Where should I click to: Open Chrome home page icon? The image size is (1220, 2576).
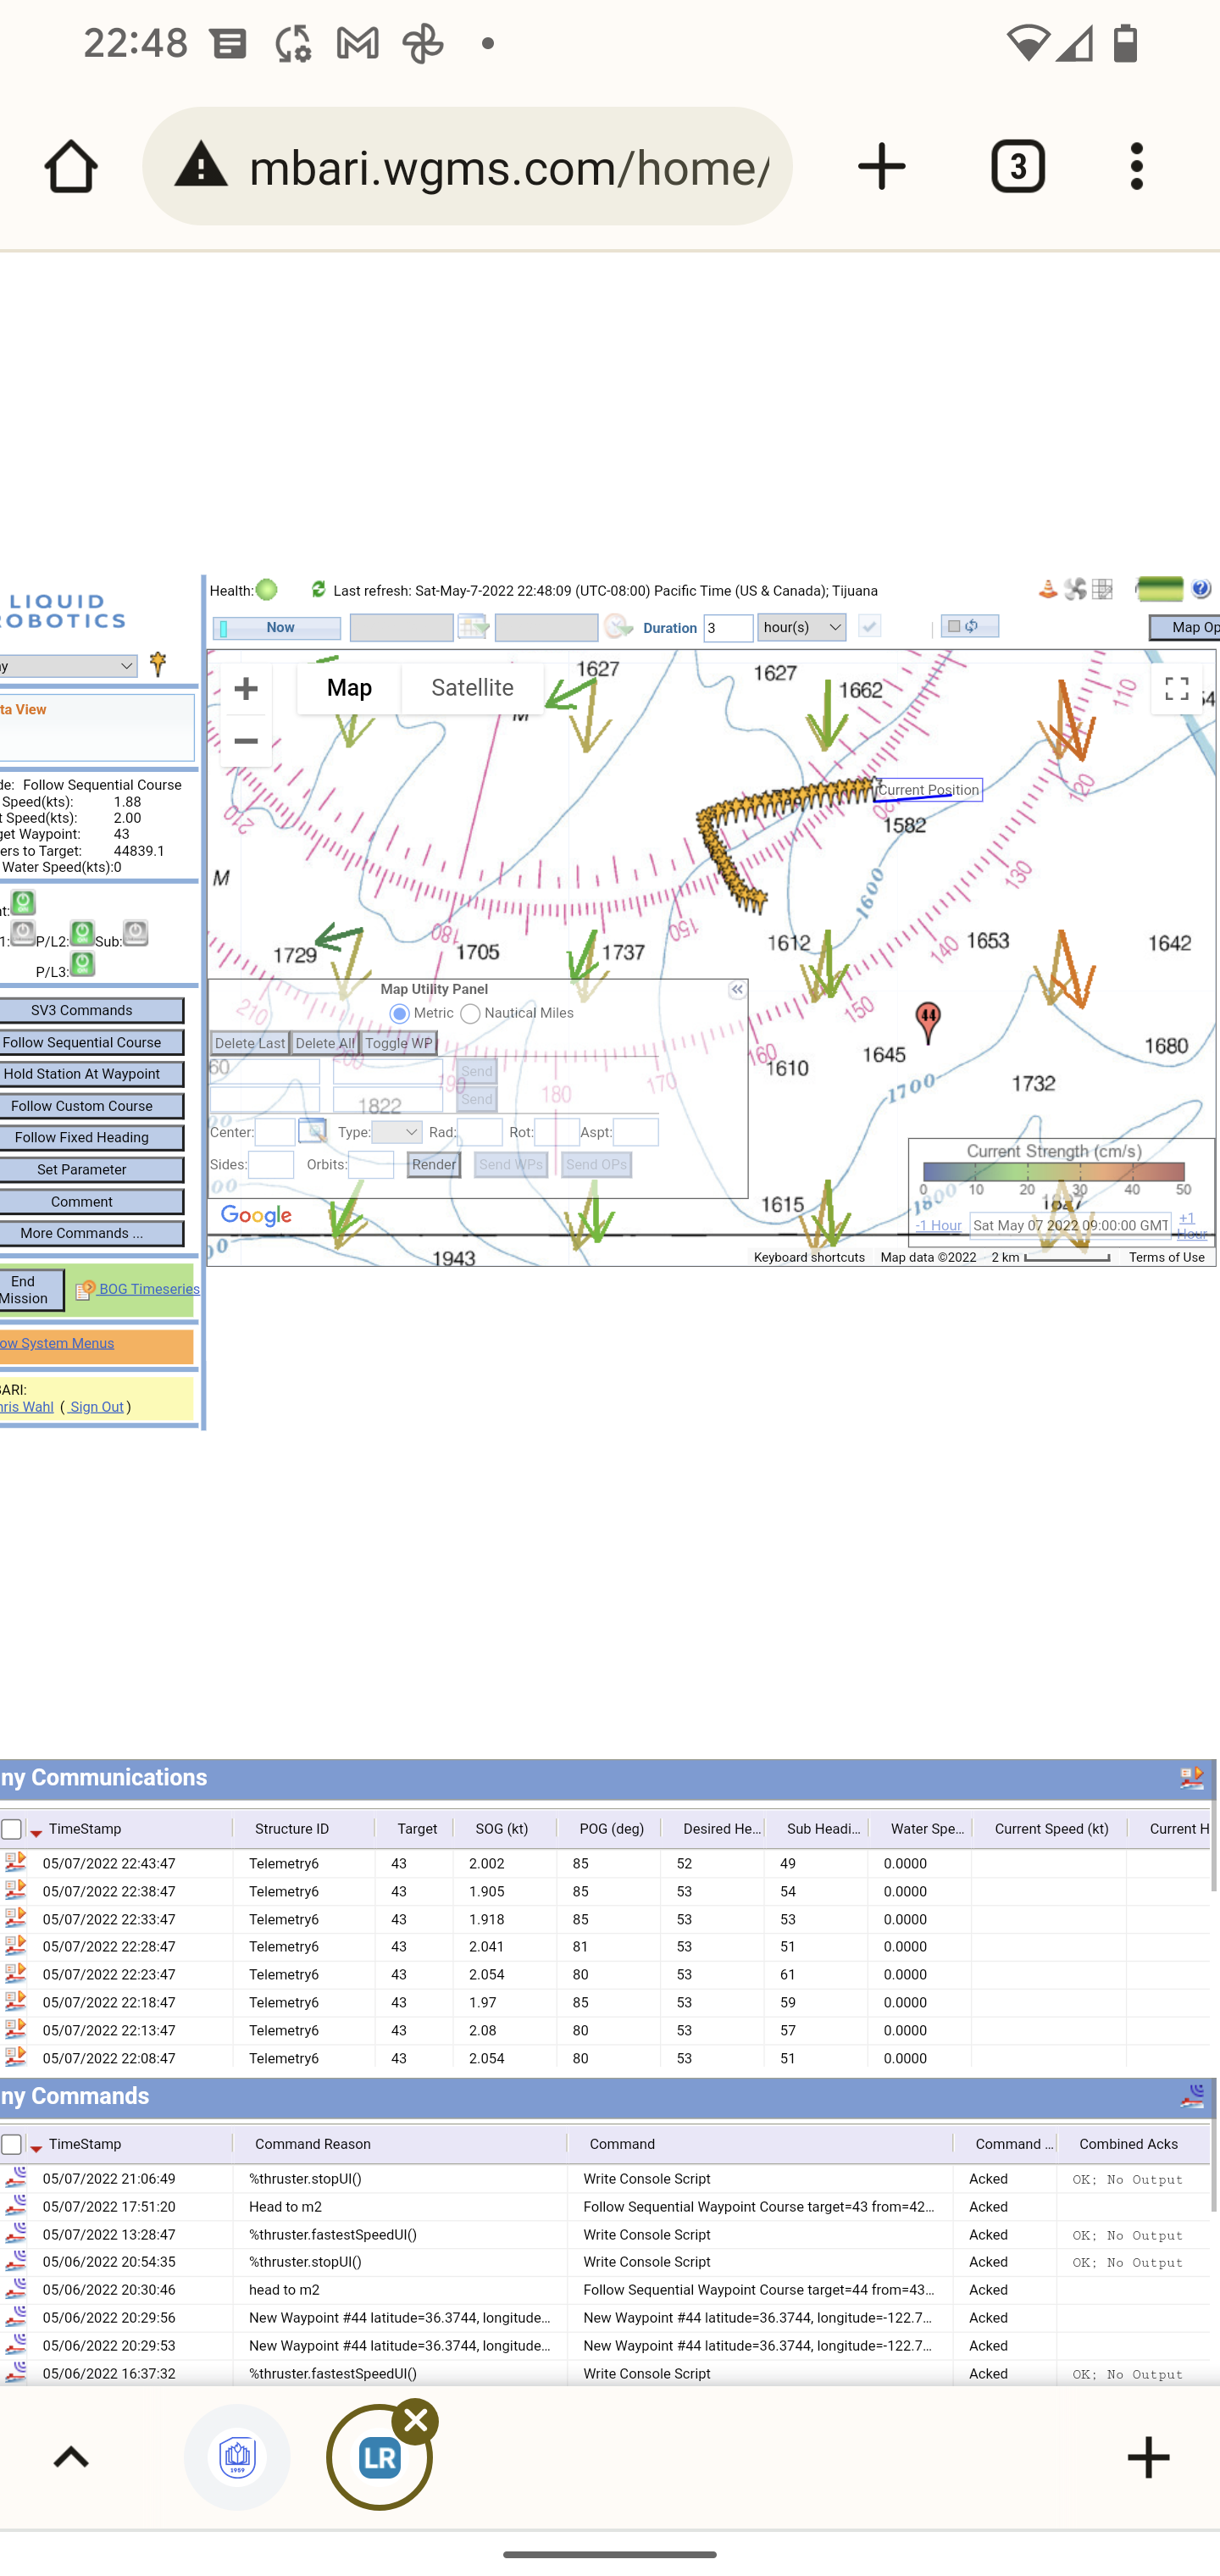[x=71, y=166]
